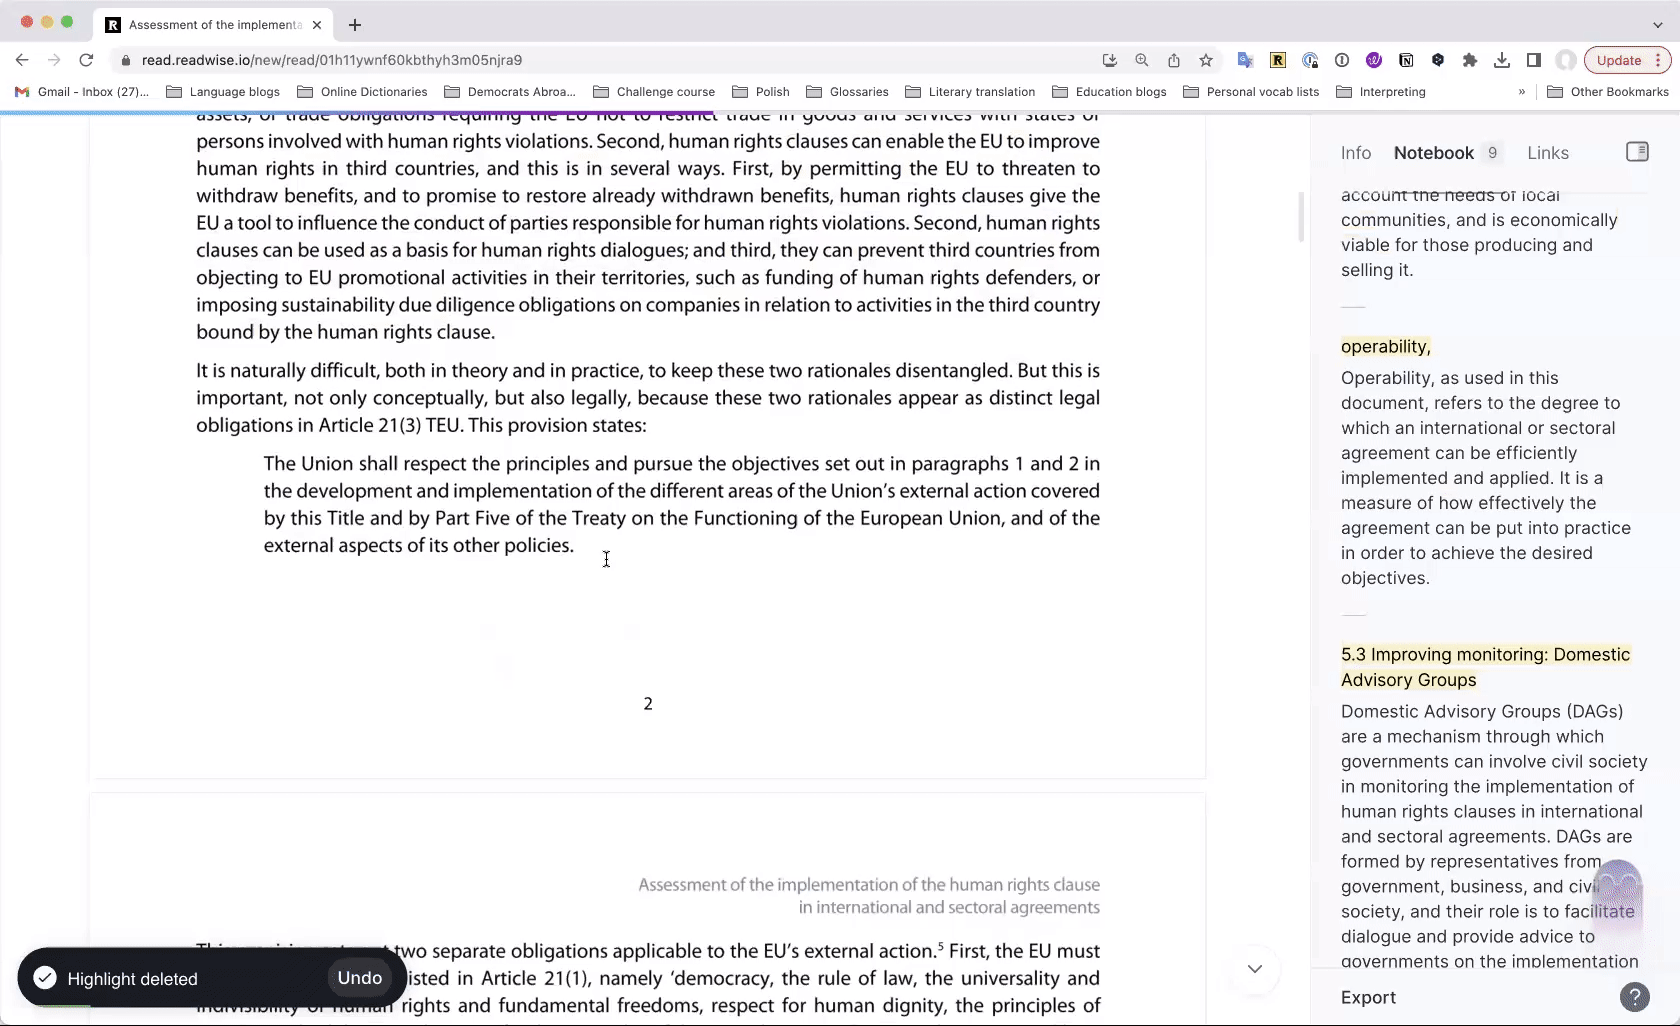Select the Assessment of the implementation tab
1680x1026 pixels.
coord(214,24)
